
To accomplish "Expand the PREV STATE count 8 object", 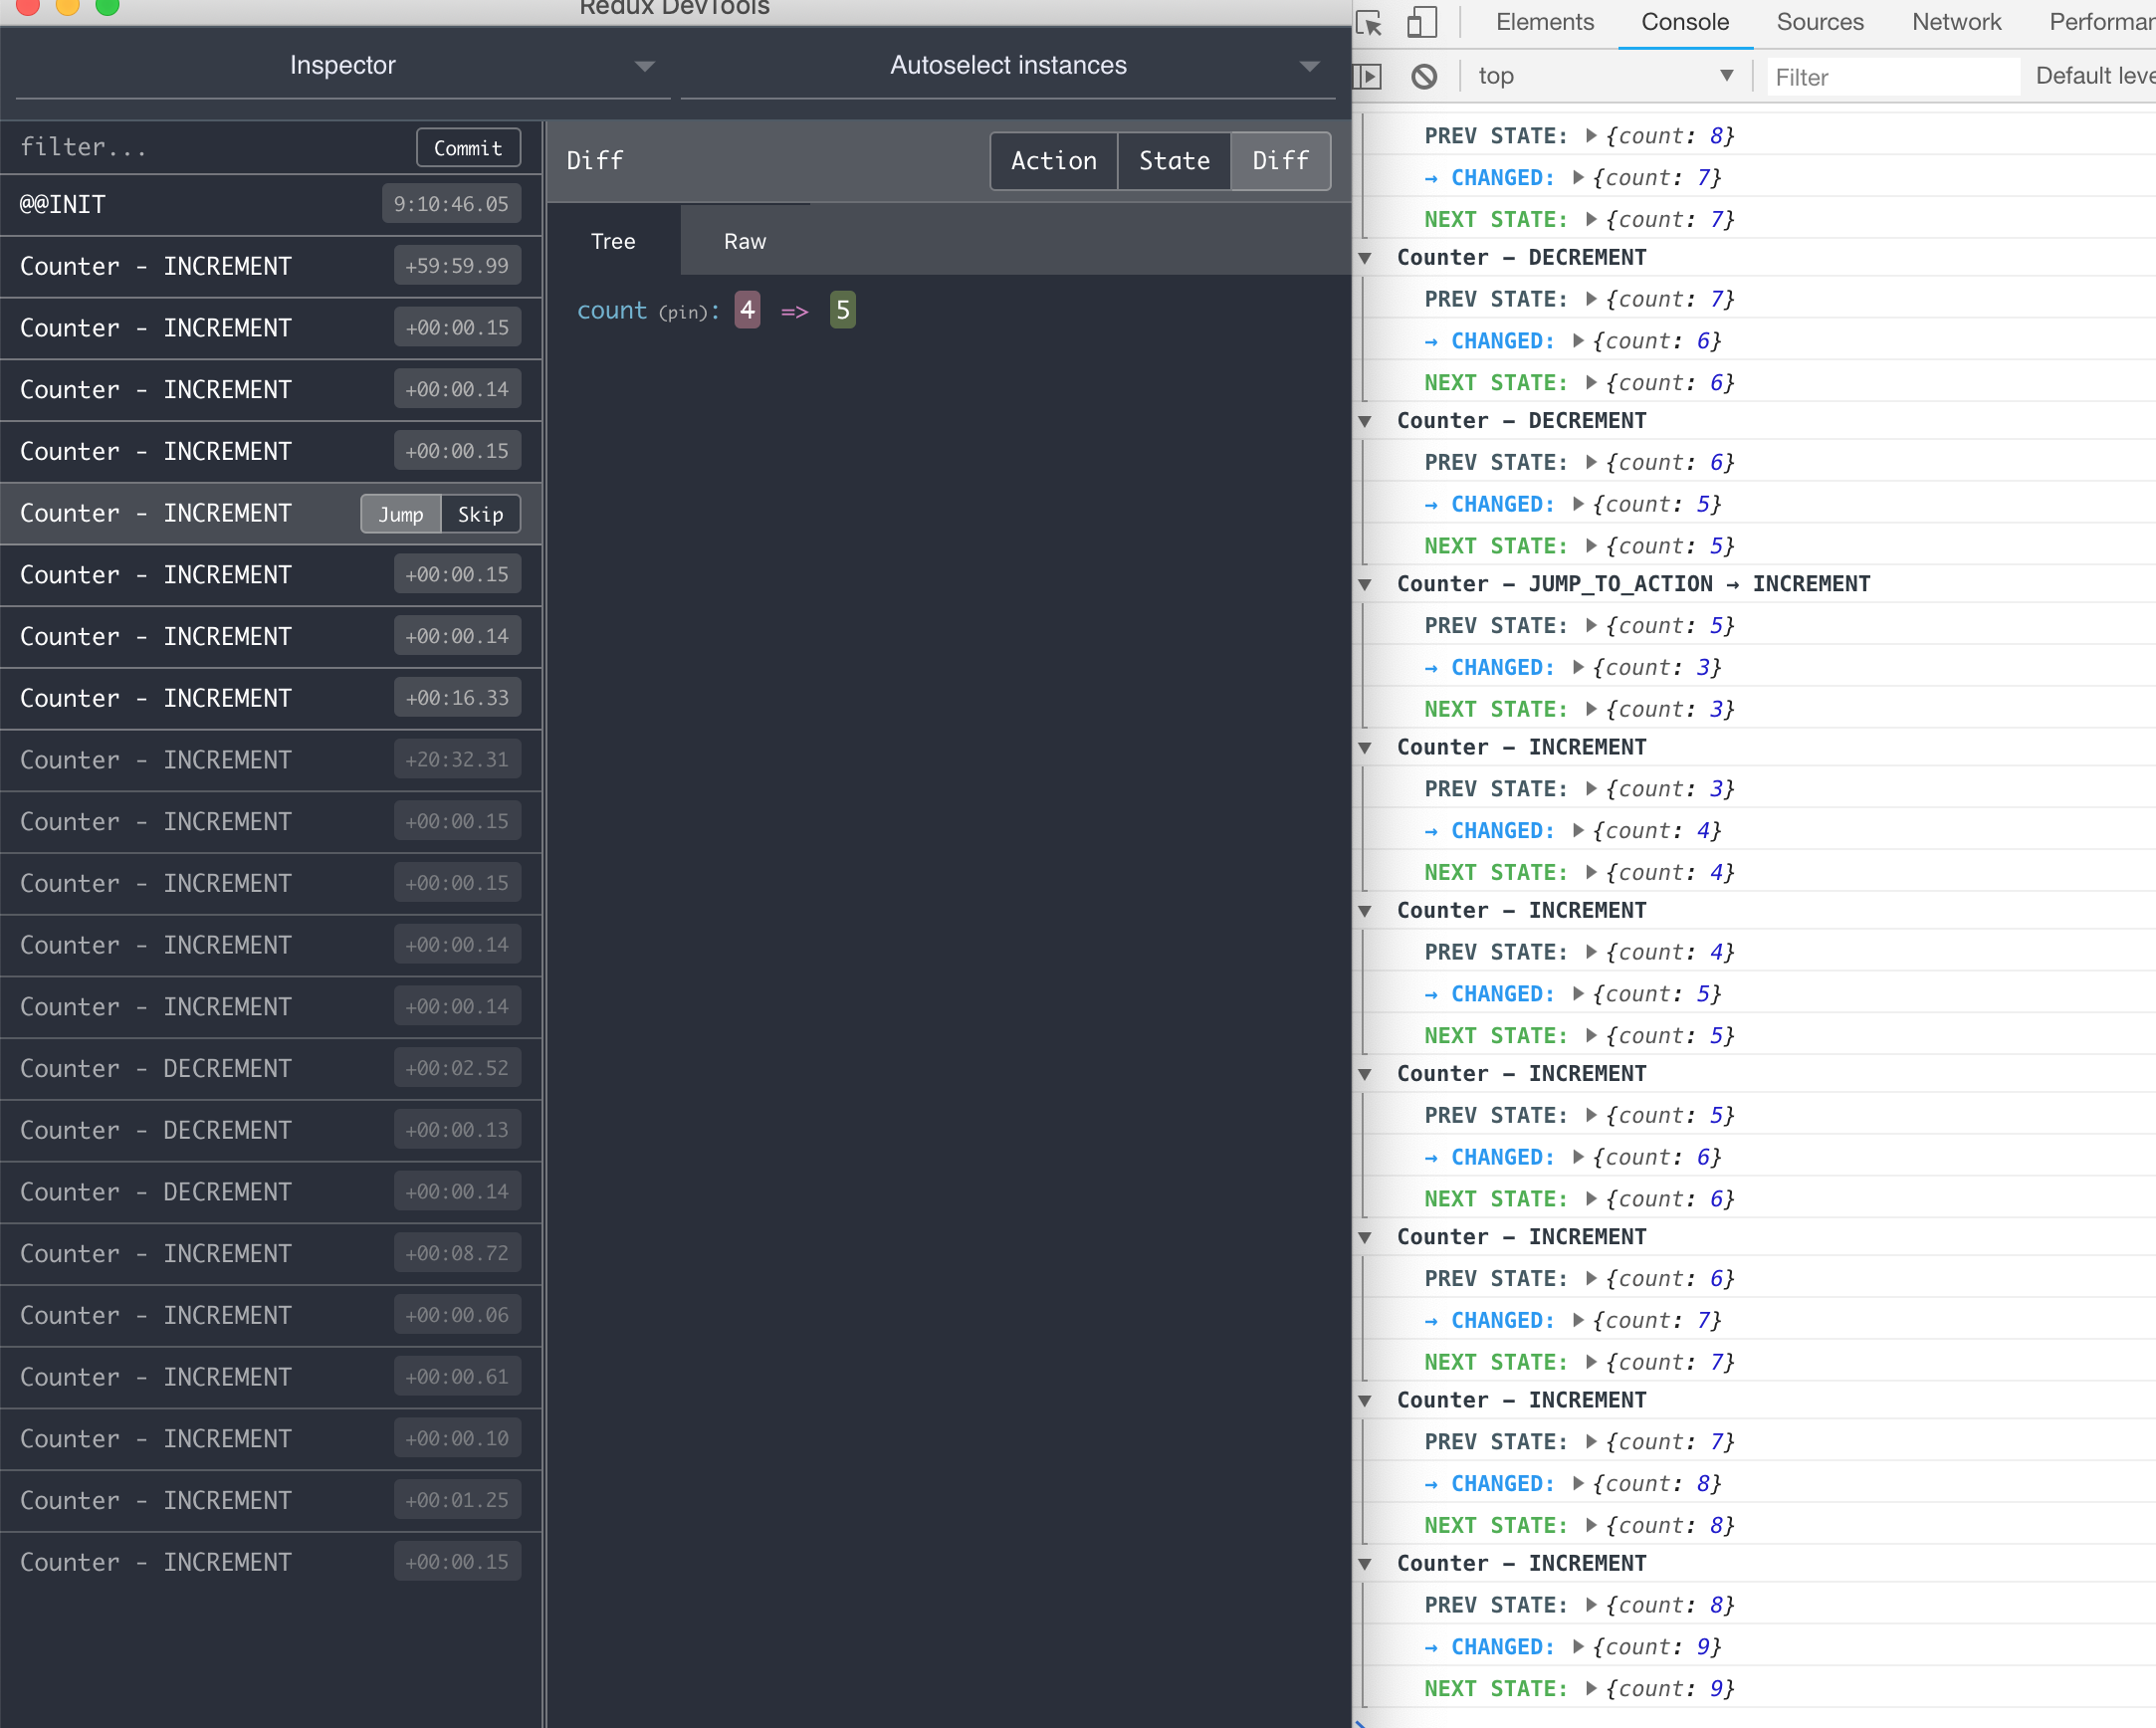I will coord(1591,136).
